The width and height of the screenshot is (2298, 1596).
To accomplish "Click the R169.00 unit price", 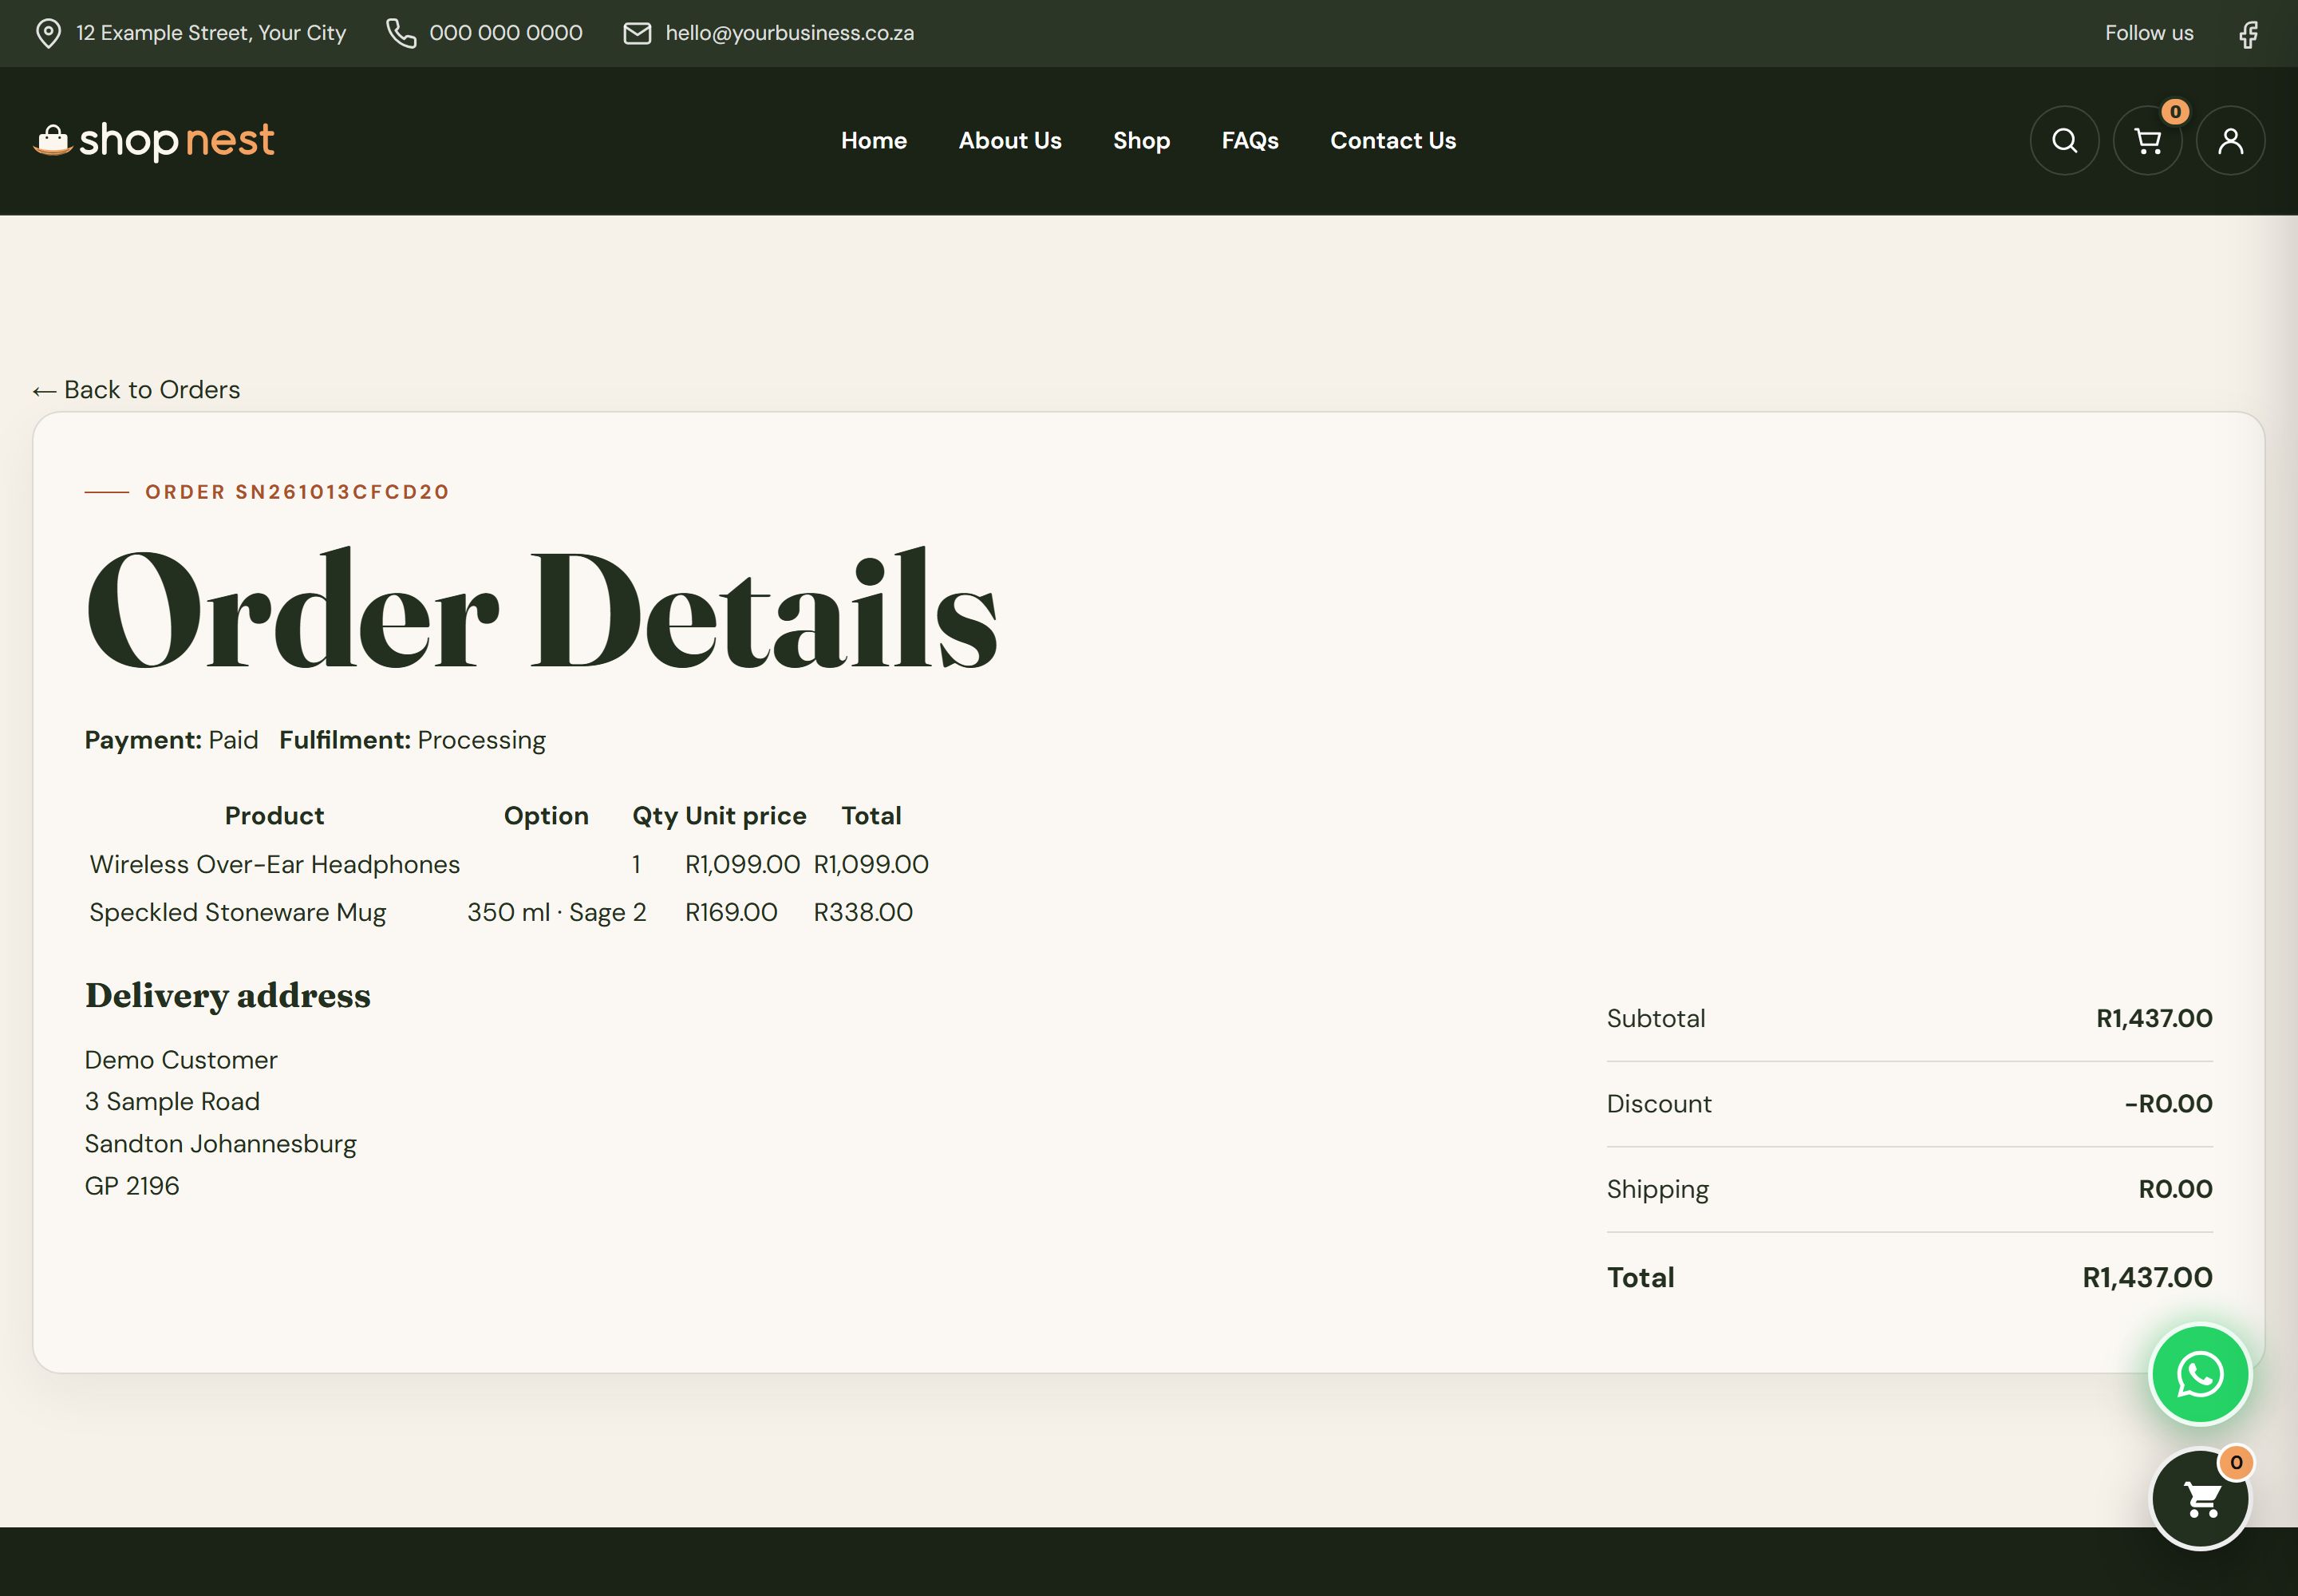I will tap(731, 912).
